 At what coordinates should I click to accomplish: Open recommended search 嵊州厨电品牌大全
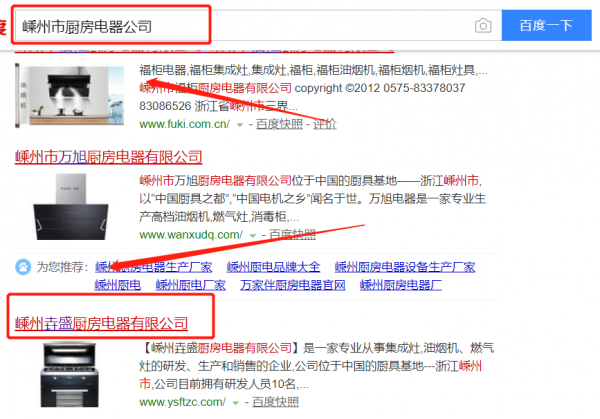point(273,267)
